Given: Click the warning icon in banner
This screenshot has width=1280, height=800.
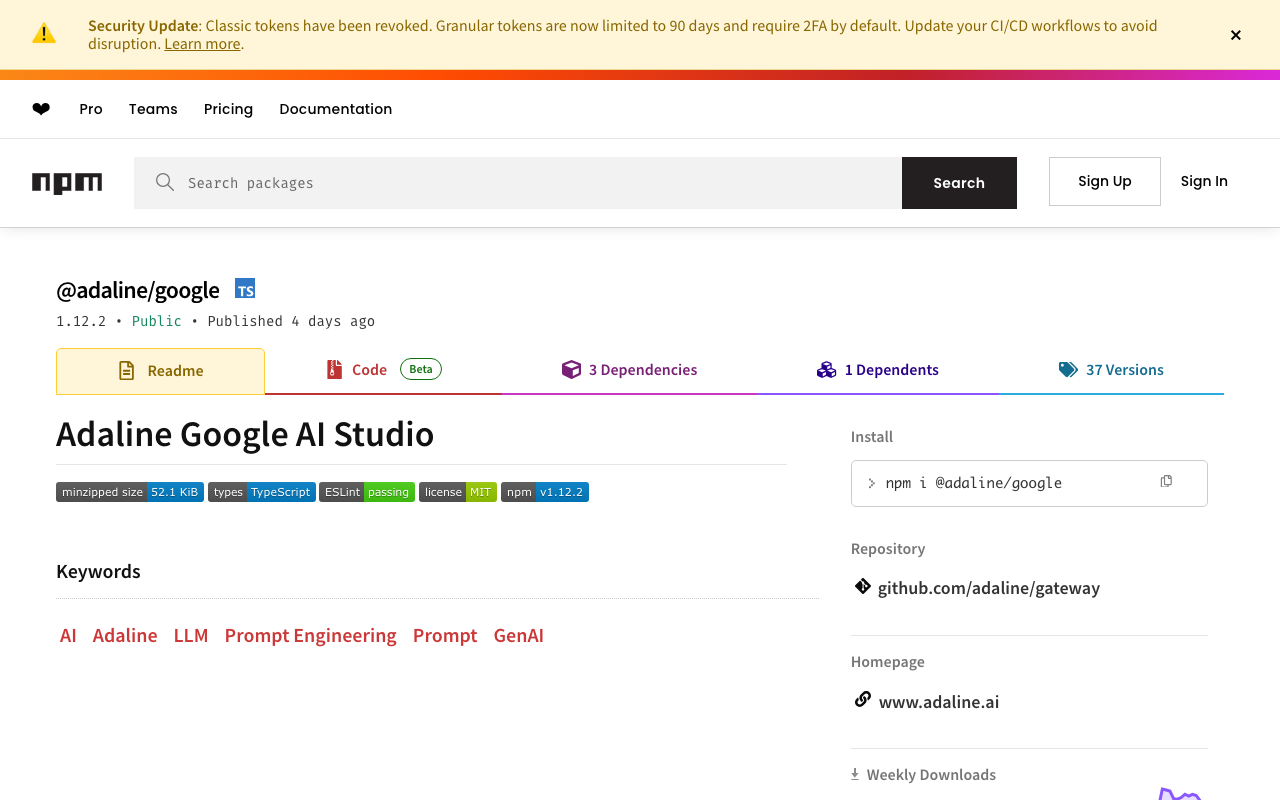Looking at the screenshot, I should (44, 34).
